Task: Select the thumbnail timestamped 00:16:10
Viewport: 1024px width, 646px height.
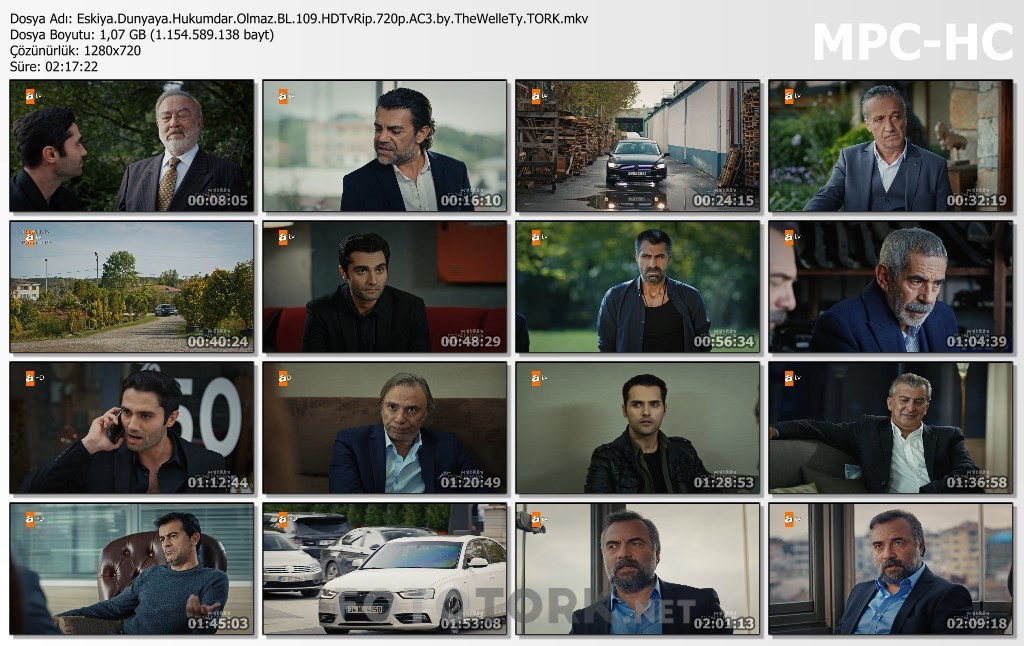Action: pos(385,146)
